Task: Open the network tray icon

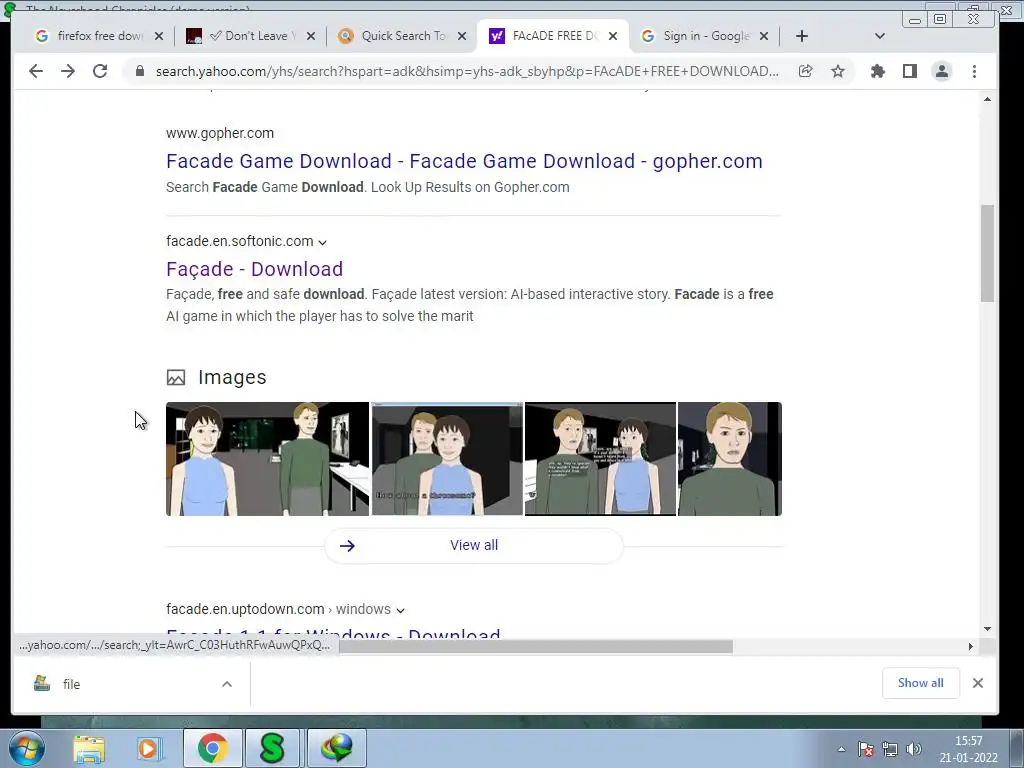Action: [890, 750]
